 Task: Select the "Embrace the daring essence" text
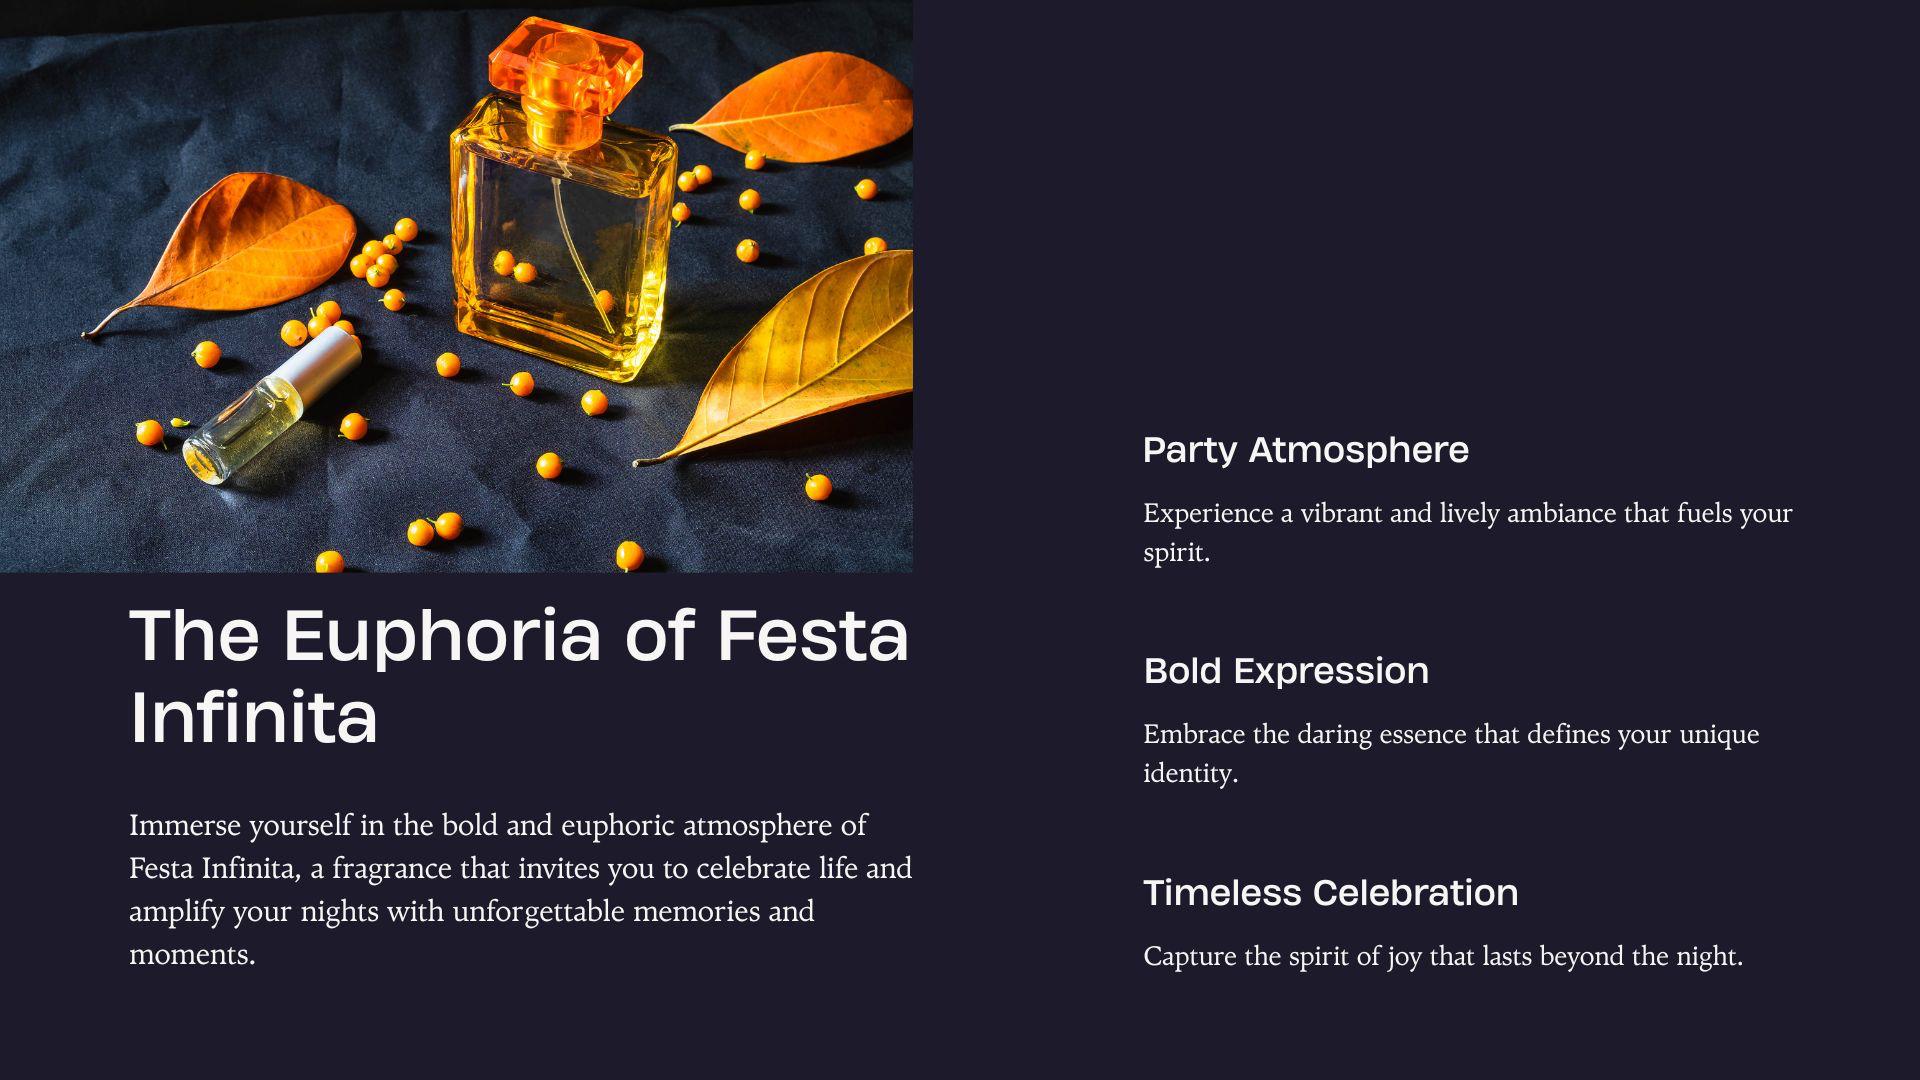pos(1450,753)
